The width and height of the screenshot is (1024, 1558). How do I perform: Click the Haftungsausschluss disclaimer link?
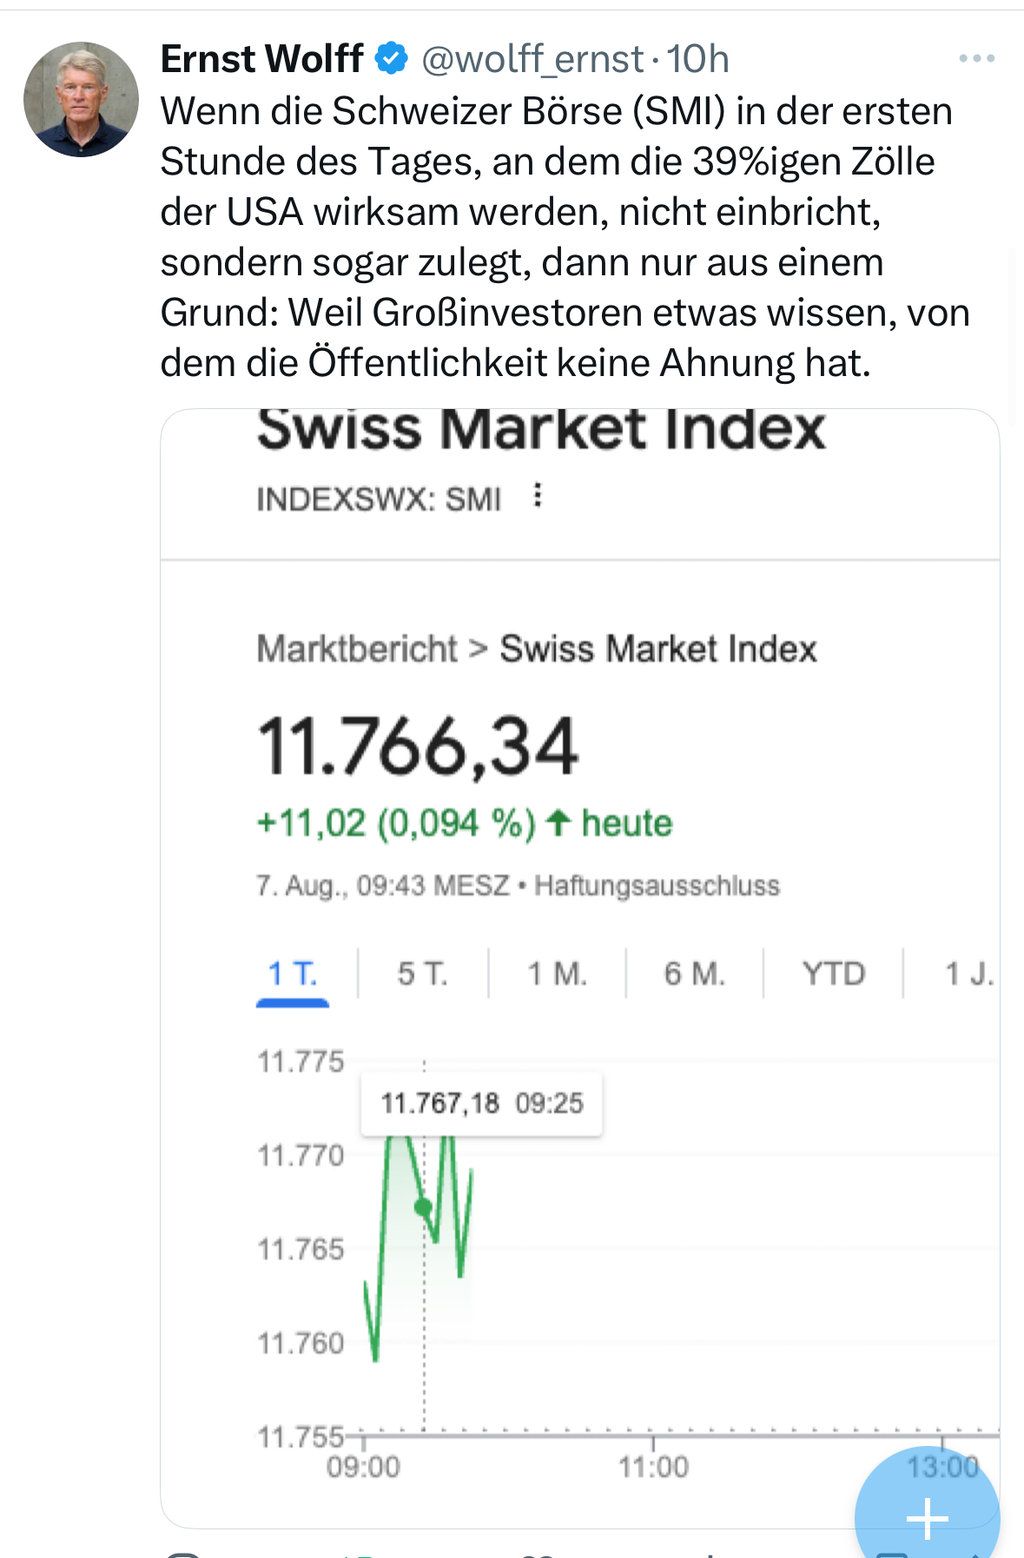pos(656,886)
